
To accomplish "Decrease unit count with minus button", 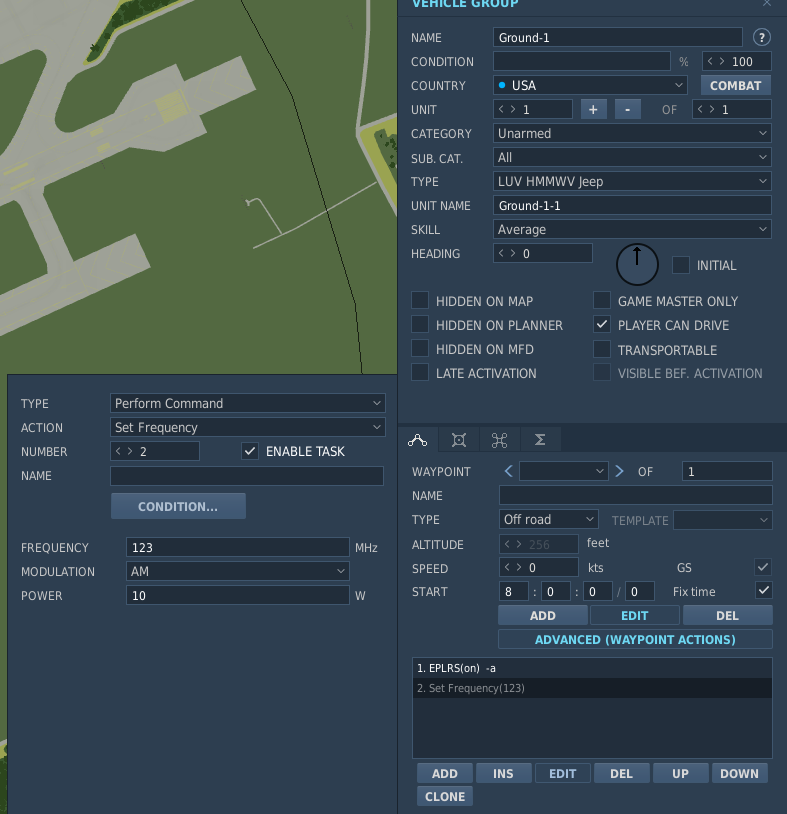I will 628,110.
